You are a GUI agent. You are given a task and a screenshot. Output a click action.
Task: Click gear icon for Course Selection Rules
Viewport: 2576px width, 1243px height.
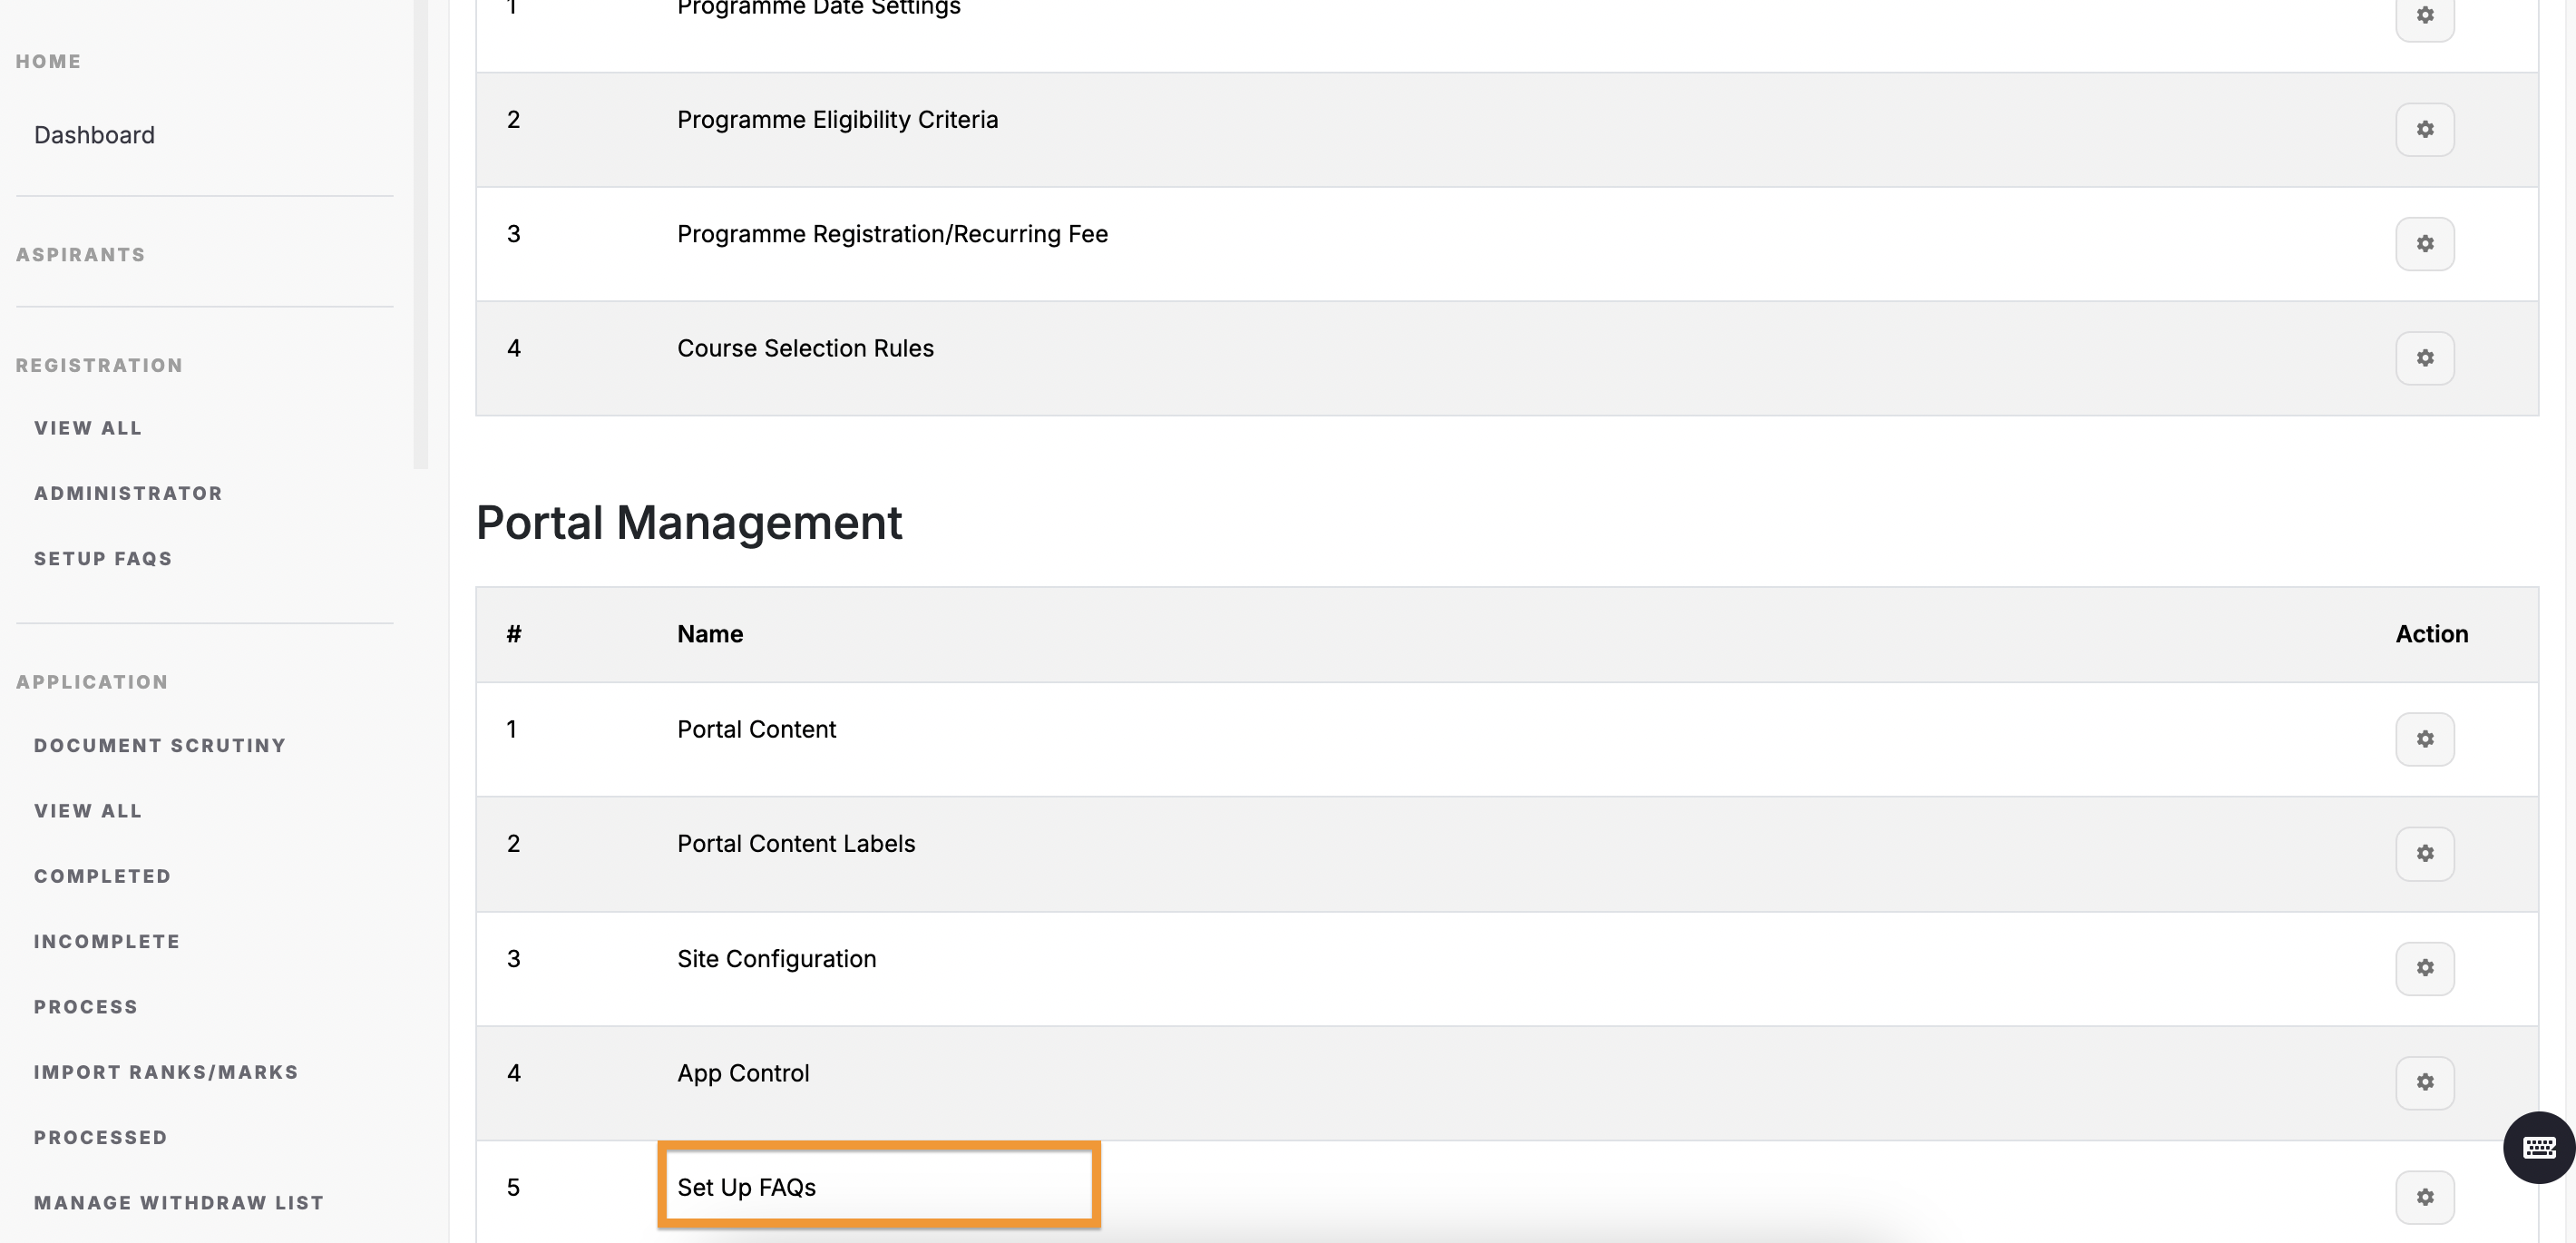tap(2424, 358)
